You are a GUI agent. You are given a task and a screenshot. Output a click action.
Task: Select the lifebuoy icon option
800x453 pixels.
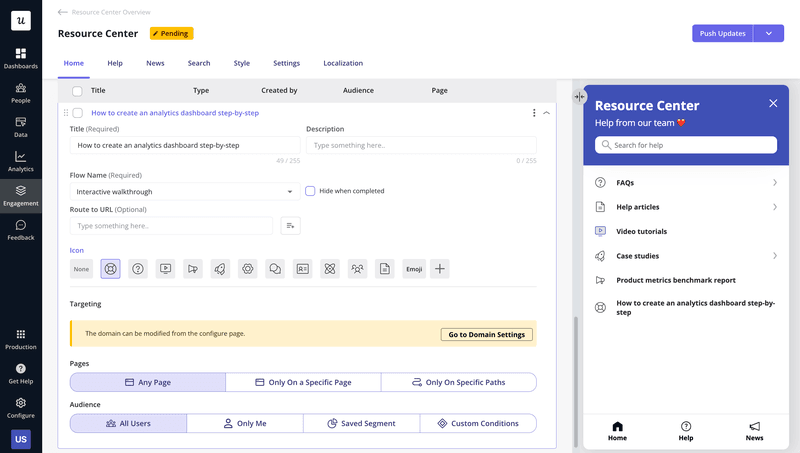click(x=110, y=269)
